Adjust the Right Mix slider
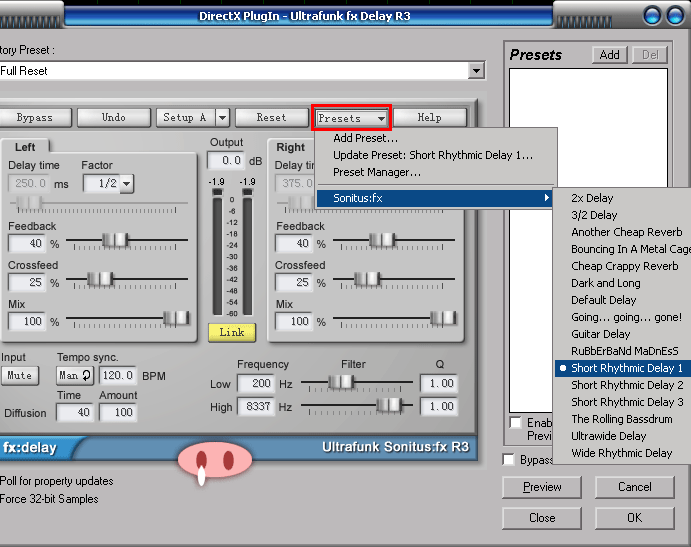The height and width of the screenshot is (547, 691). point(443,318)
